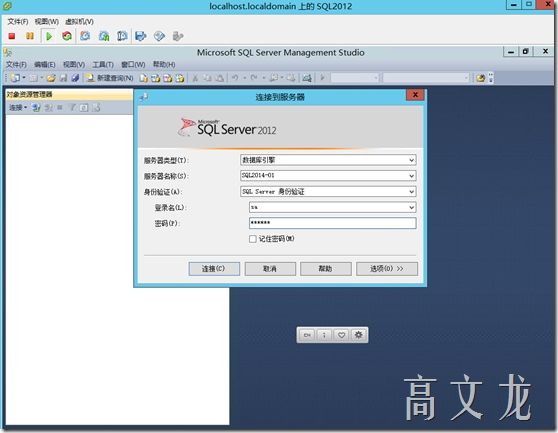Open the undo history dropdown arrow
Image resolution: width=558 pixels, height=433 pixels.
pos(244,78)
